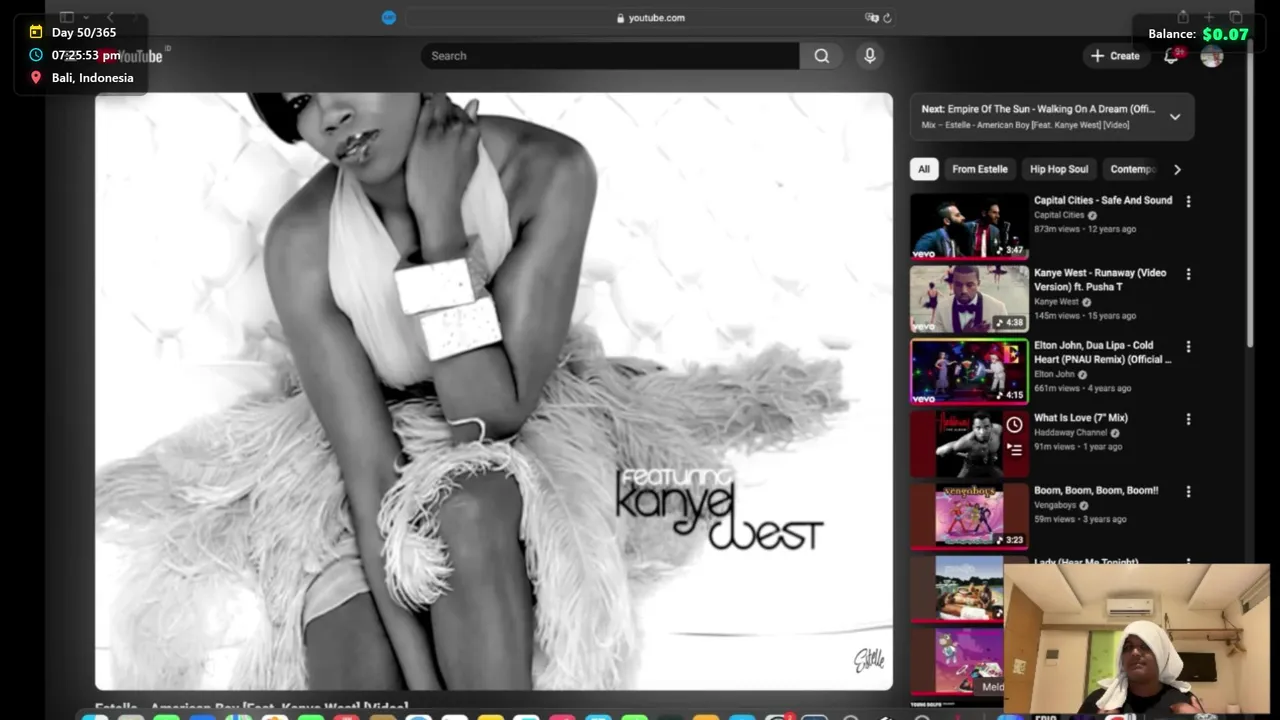This screenshot has height=720, width=1280.
Task: Open the account avatar menu
Action: (1212, 56)
